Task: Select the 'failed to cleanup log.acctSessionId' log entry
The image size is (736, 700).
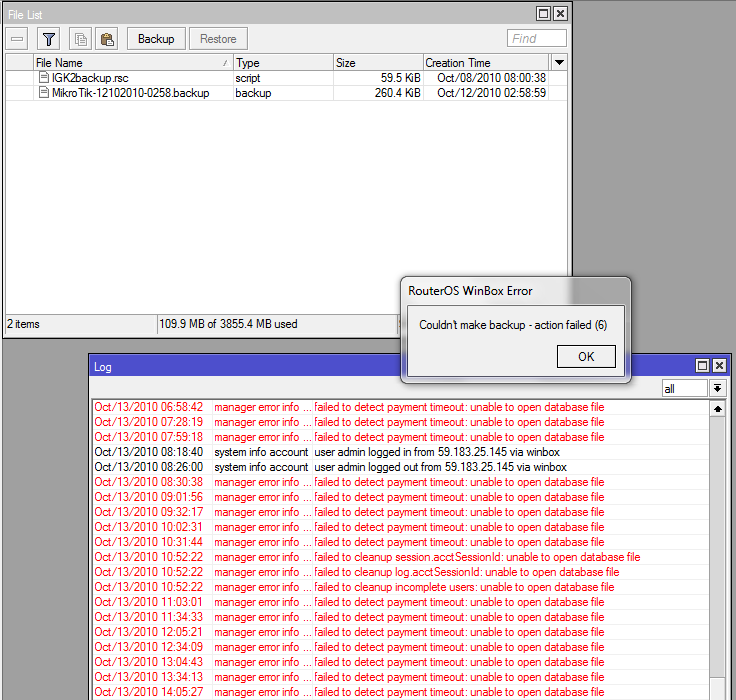Action: [400, 572]
